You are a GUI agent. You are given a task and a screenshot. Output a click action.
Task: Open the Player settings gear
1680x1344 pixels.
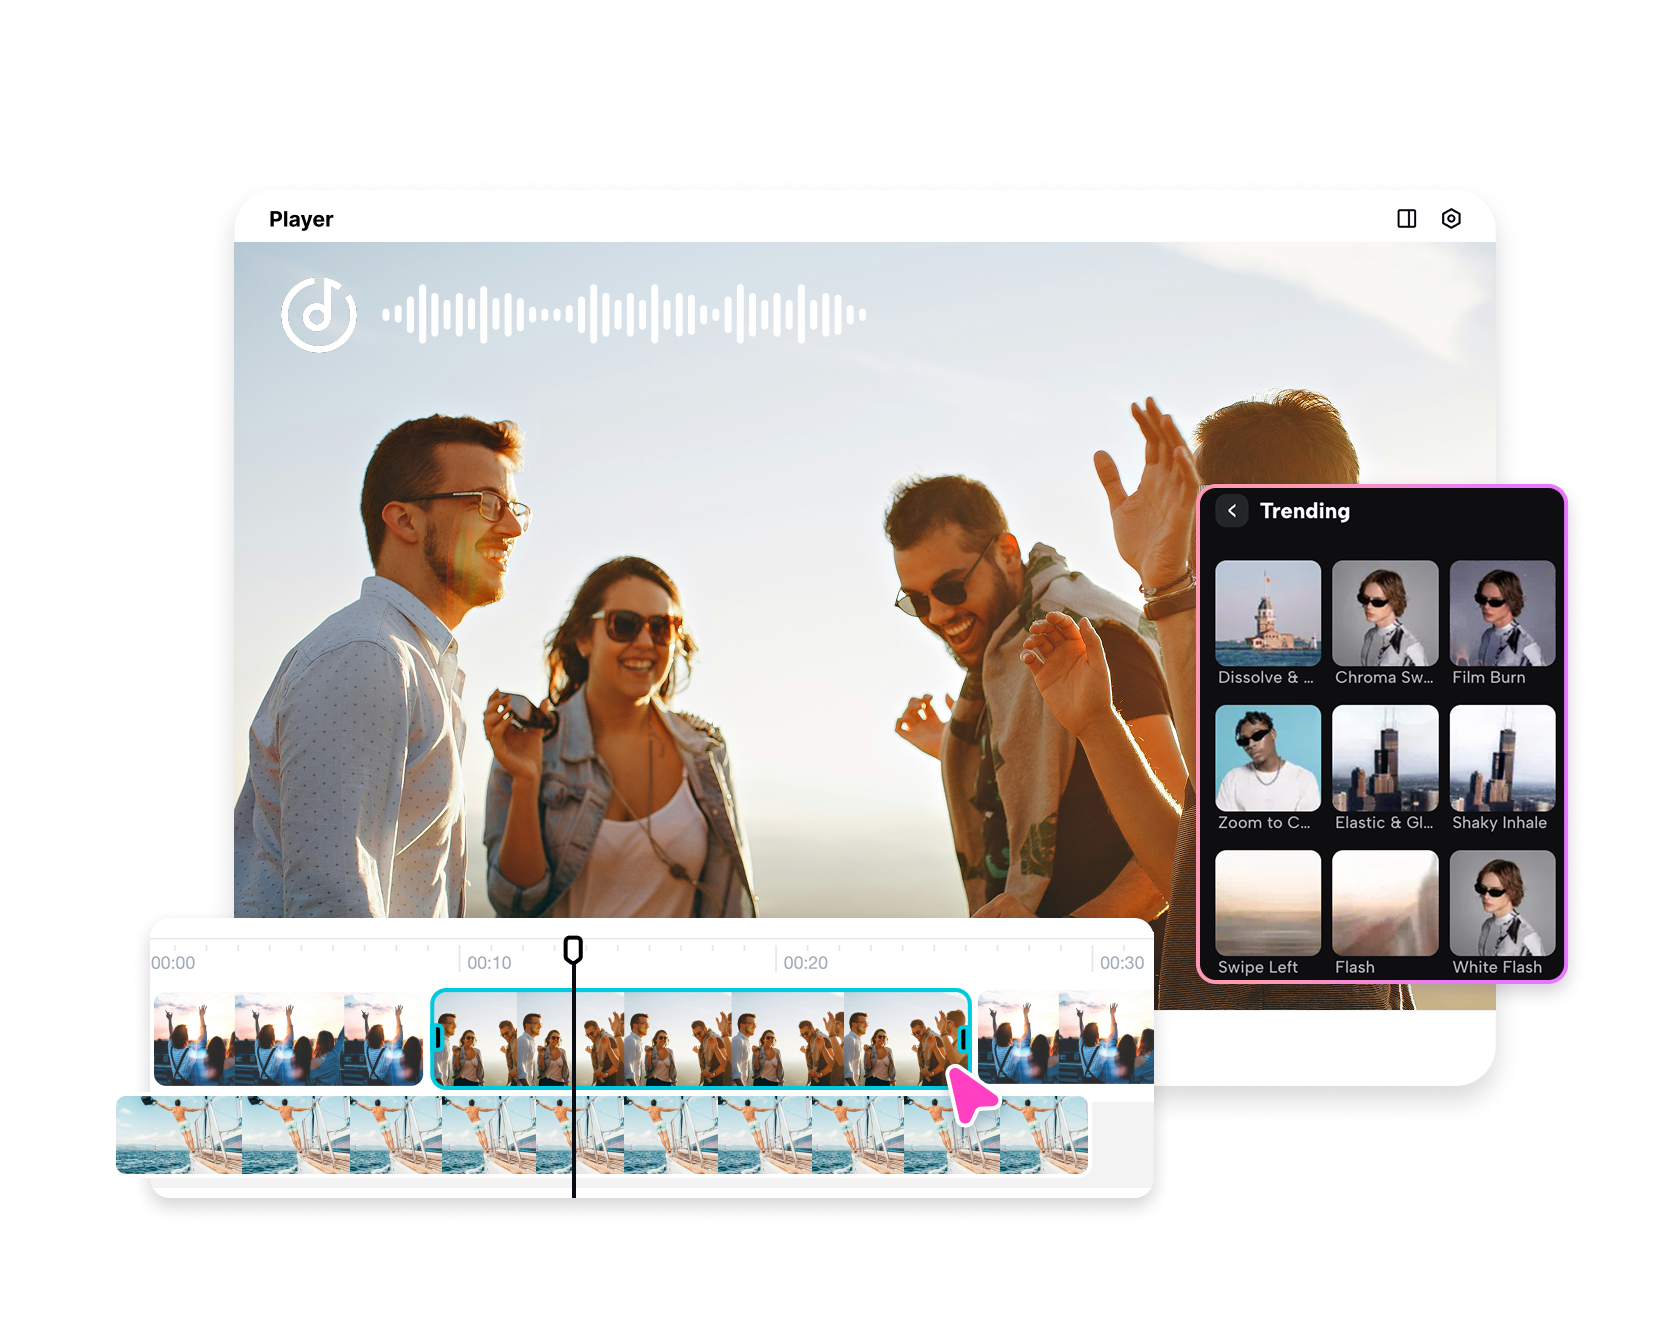click(1452, 218)
